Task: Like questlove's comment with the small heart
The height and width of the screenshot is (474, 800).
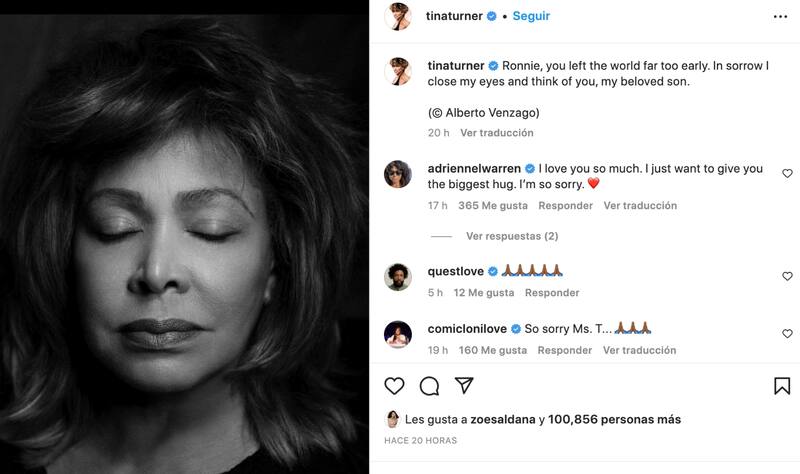Action: tap(787, 276)
